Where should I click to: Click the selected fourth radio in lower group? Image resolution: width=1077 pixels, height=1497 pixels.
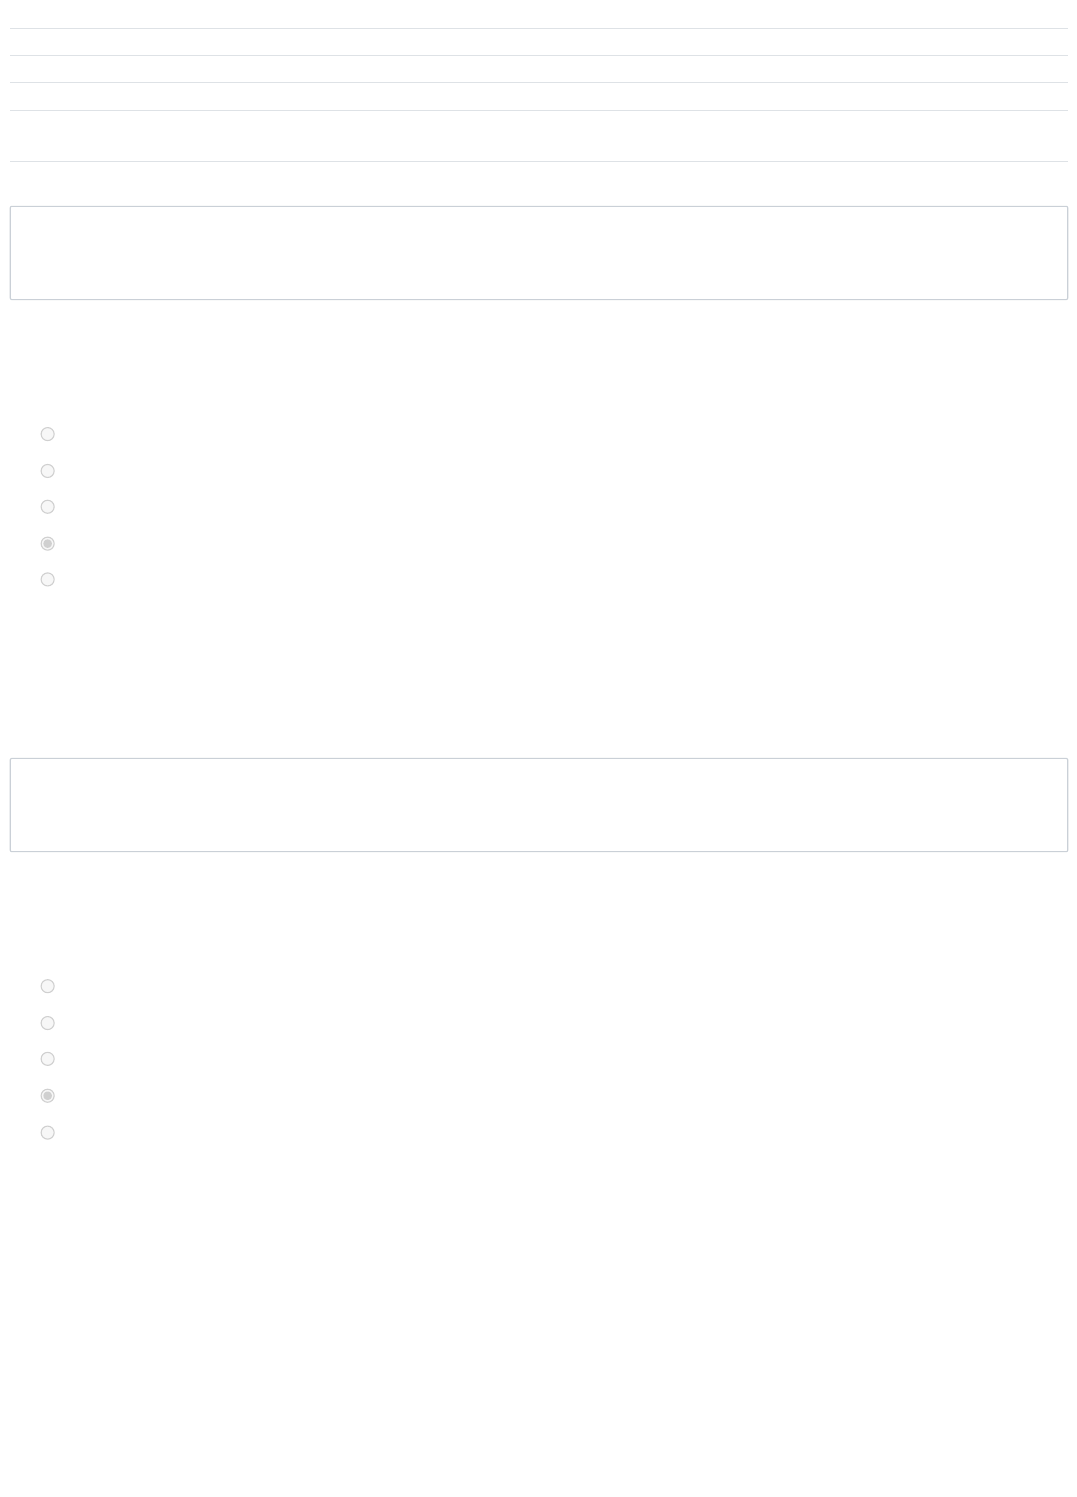pyautogui.click(x=47, y=1096)
